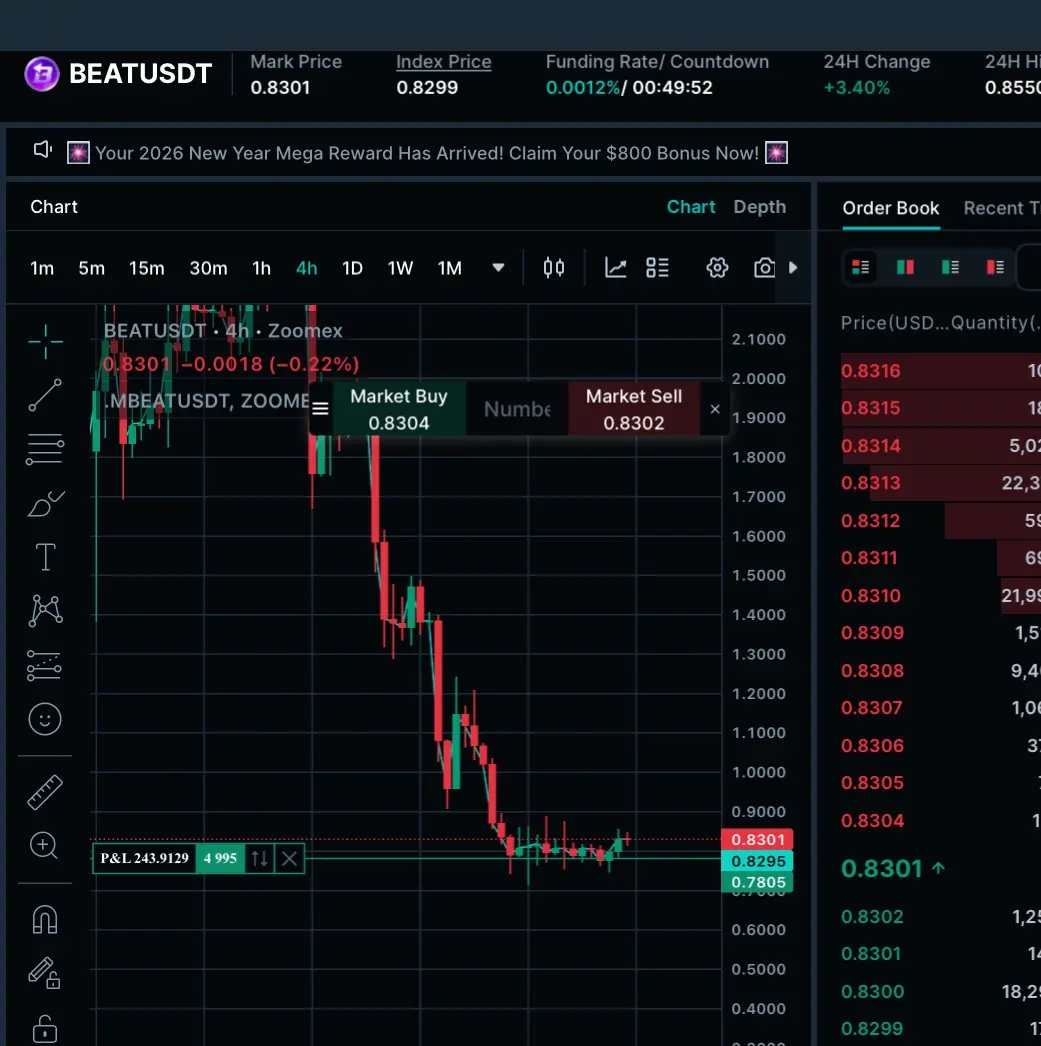The height and width of the screenshot is (1046, 1041).
Task: Click the Market Sell 0.8302 button
Action: (634, 409)
